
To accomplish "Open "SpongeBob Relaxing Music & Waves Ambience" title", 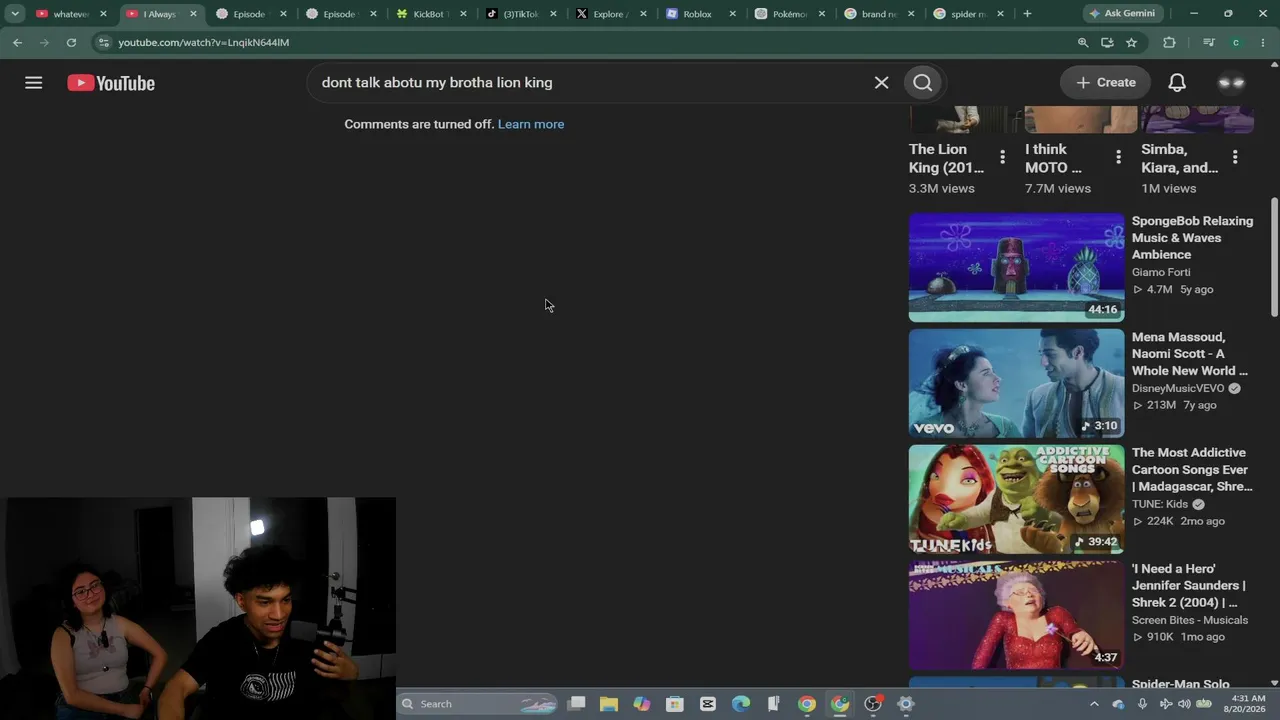I will click(x=1192, y=238).
